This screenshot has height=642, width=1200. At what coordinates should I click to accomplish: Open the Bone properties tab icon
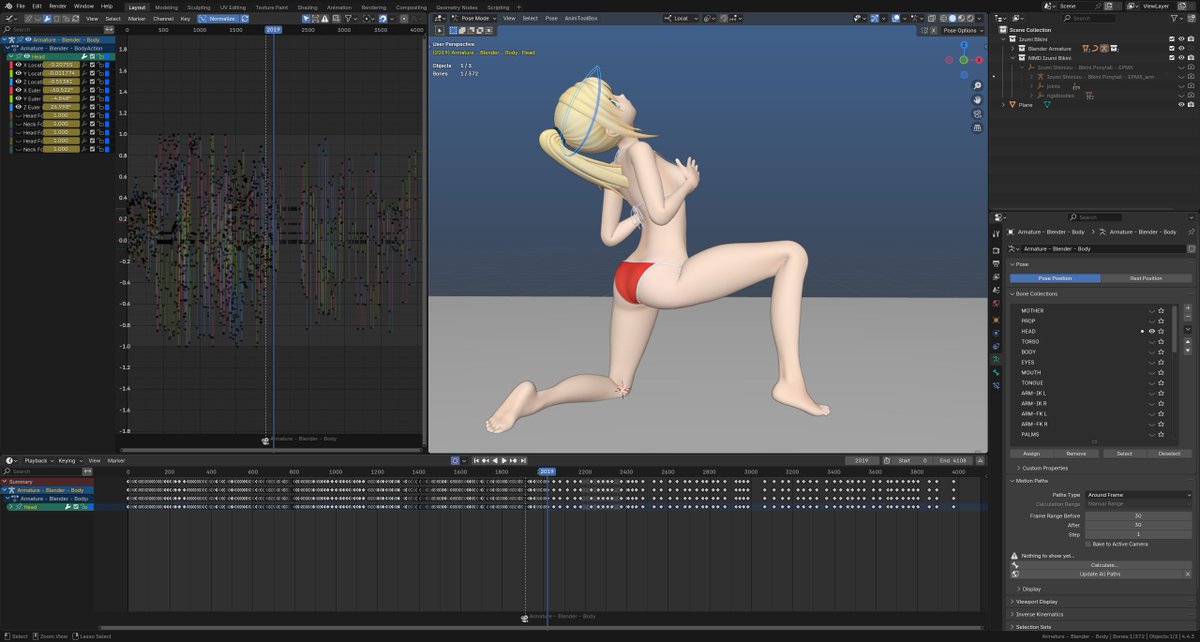click(996, 372)
